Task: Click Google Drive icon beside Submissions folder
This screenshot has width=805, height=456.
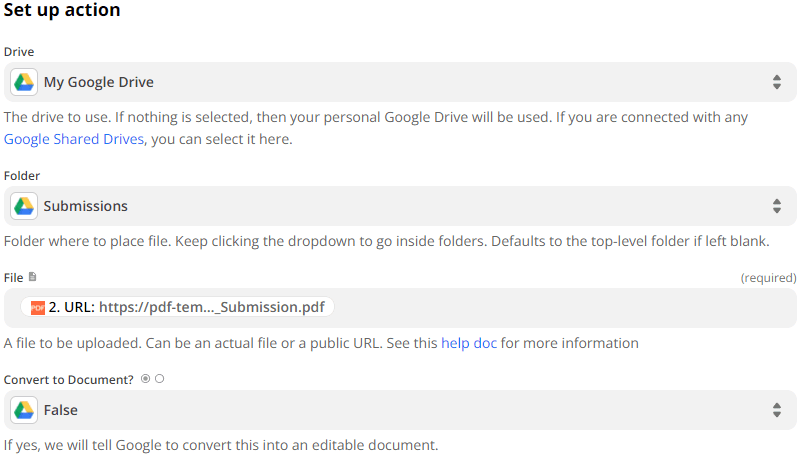Action: [x=24, y=206]
